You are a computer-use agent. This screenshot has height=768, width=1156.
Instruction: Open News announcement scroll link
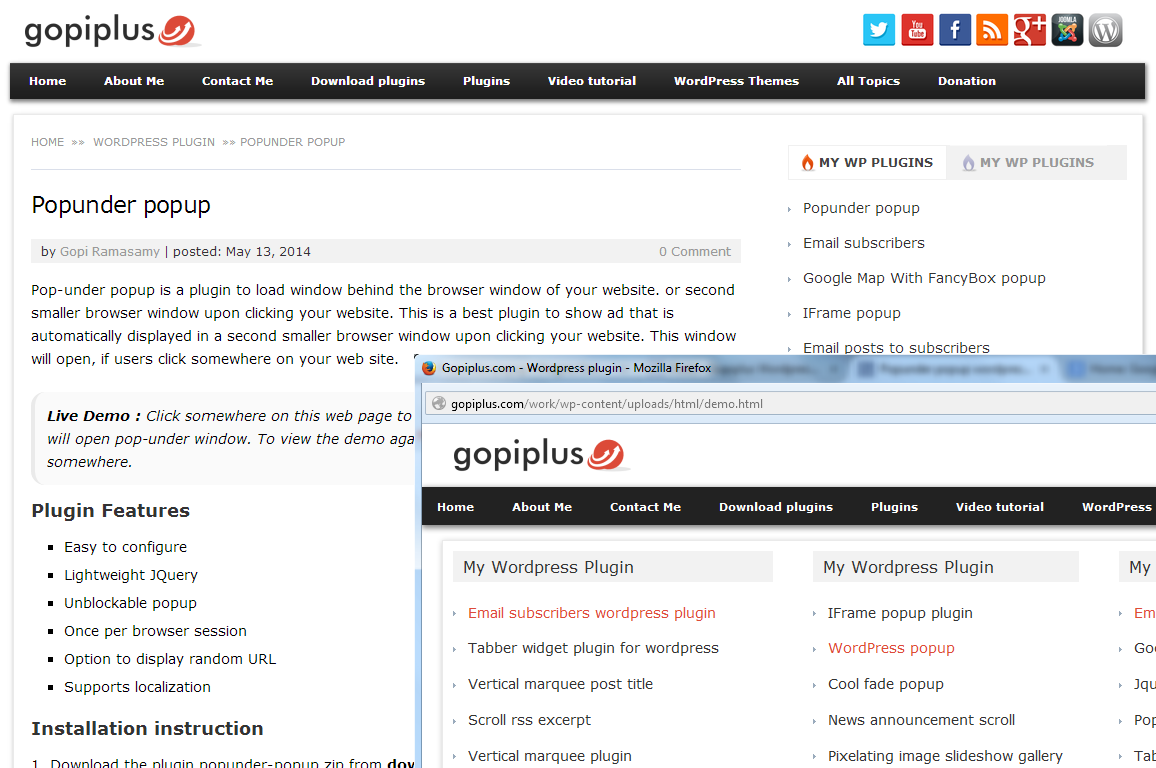point(921,720)
